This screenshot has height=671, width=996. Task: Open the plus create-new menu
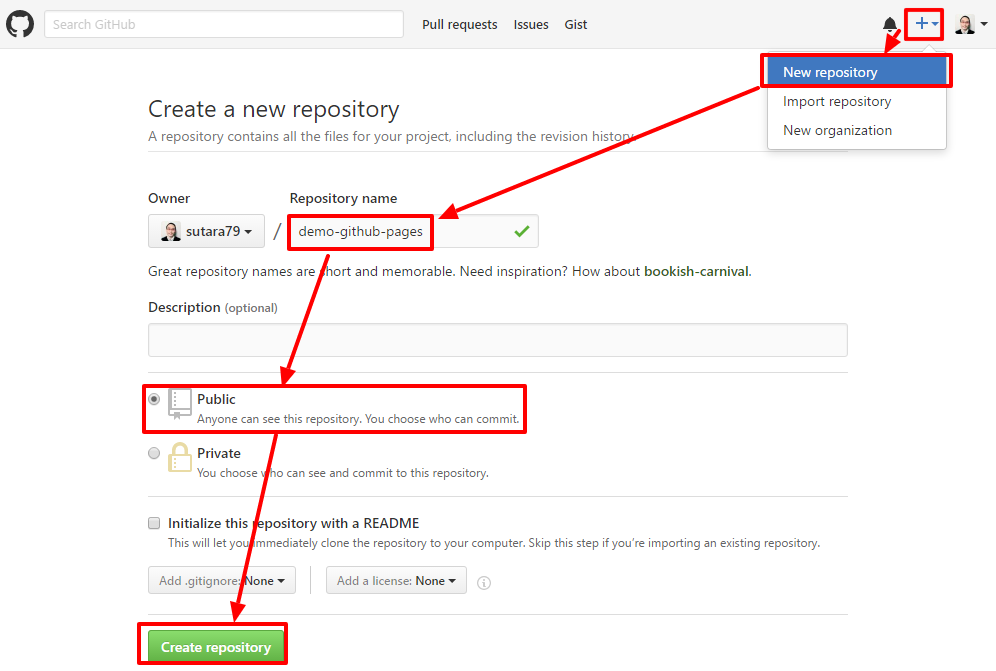(x=926, y=24)
